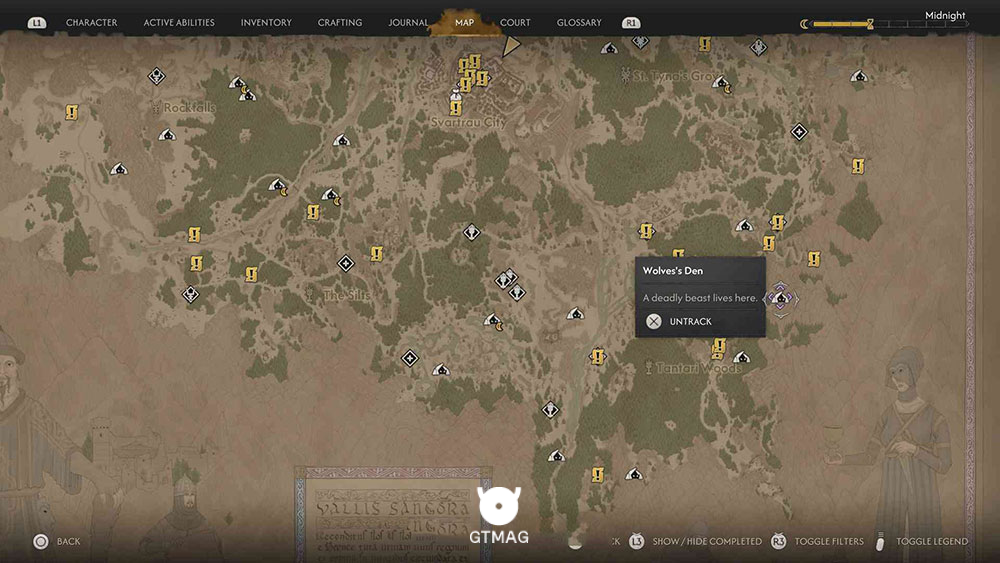Screen dimensions: 1000x563
Task: Click the moon icon beside the time bar
Action: pos(804,24)
